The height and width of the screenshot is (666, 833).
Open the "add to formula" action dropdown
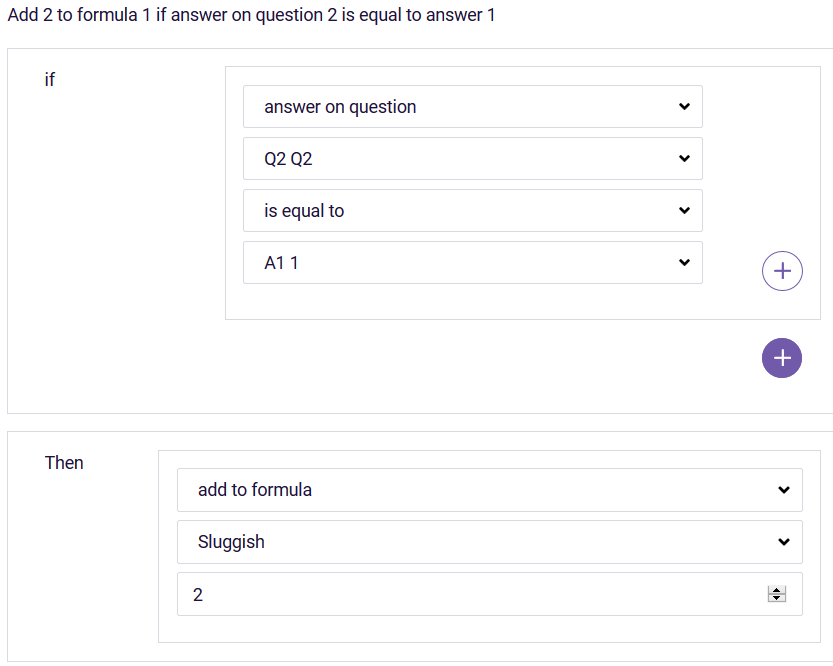pyautogui.click(x=450, y=489)
